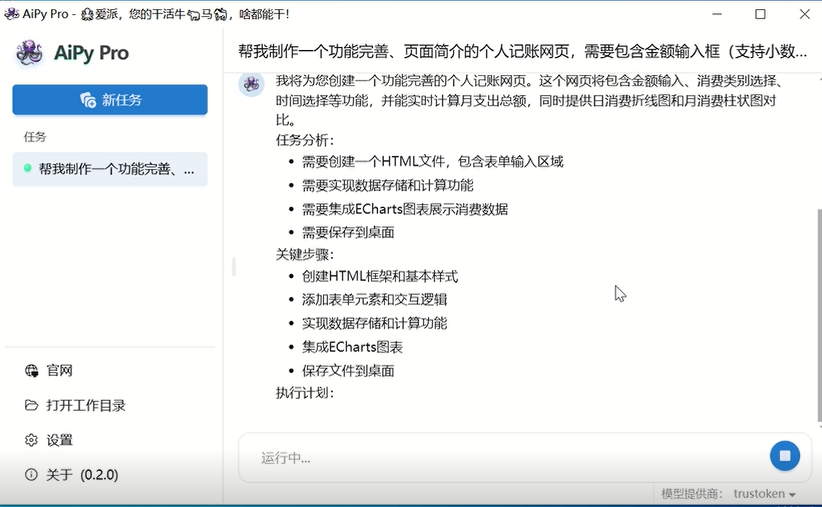Click the title bar app icon
This screenshot has height=507, width=822.
[x=12, y=14]
